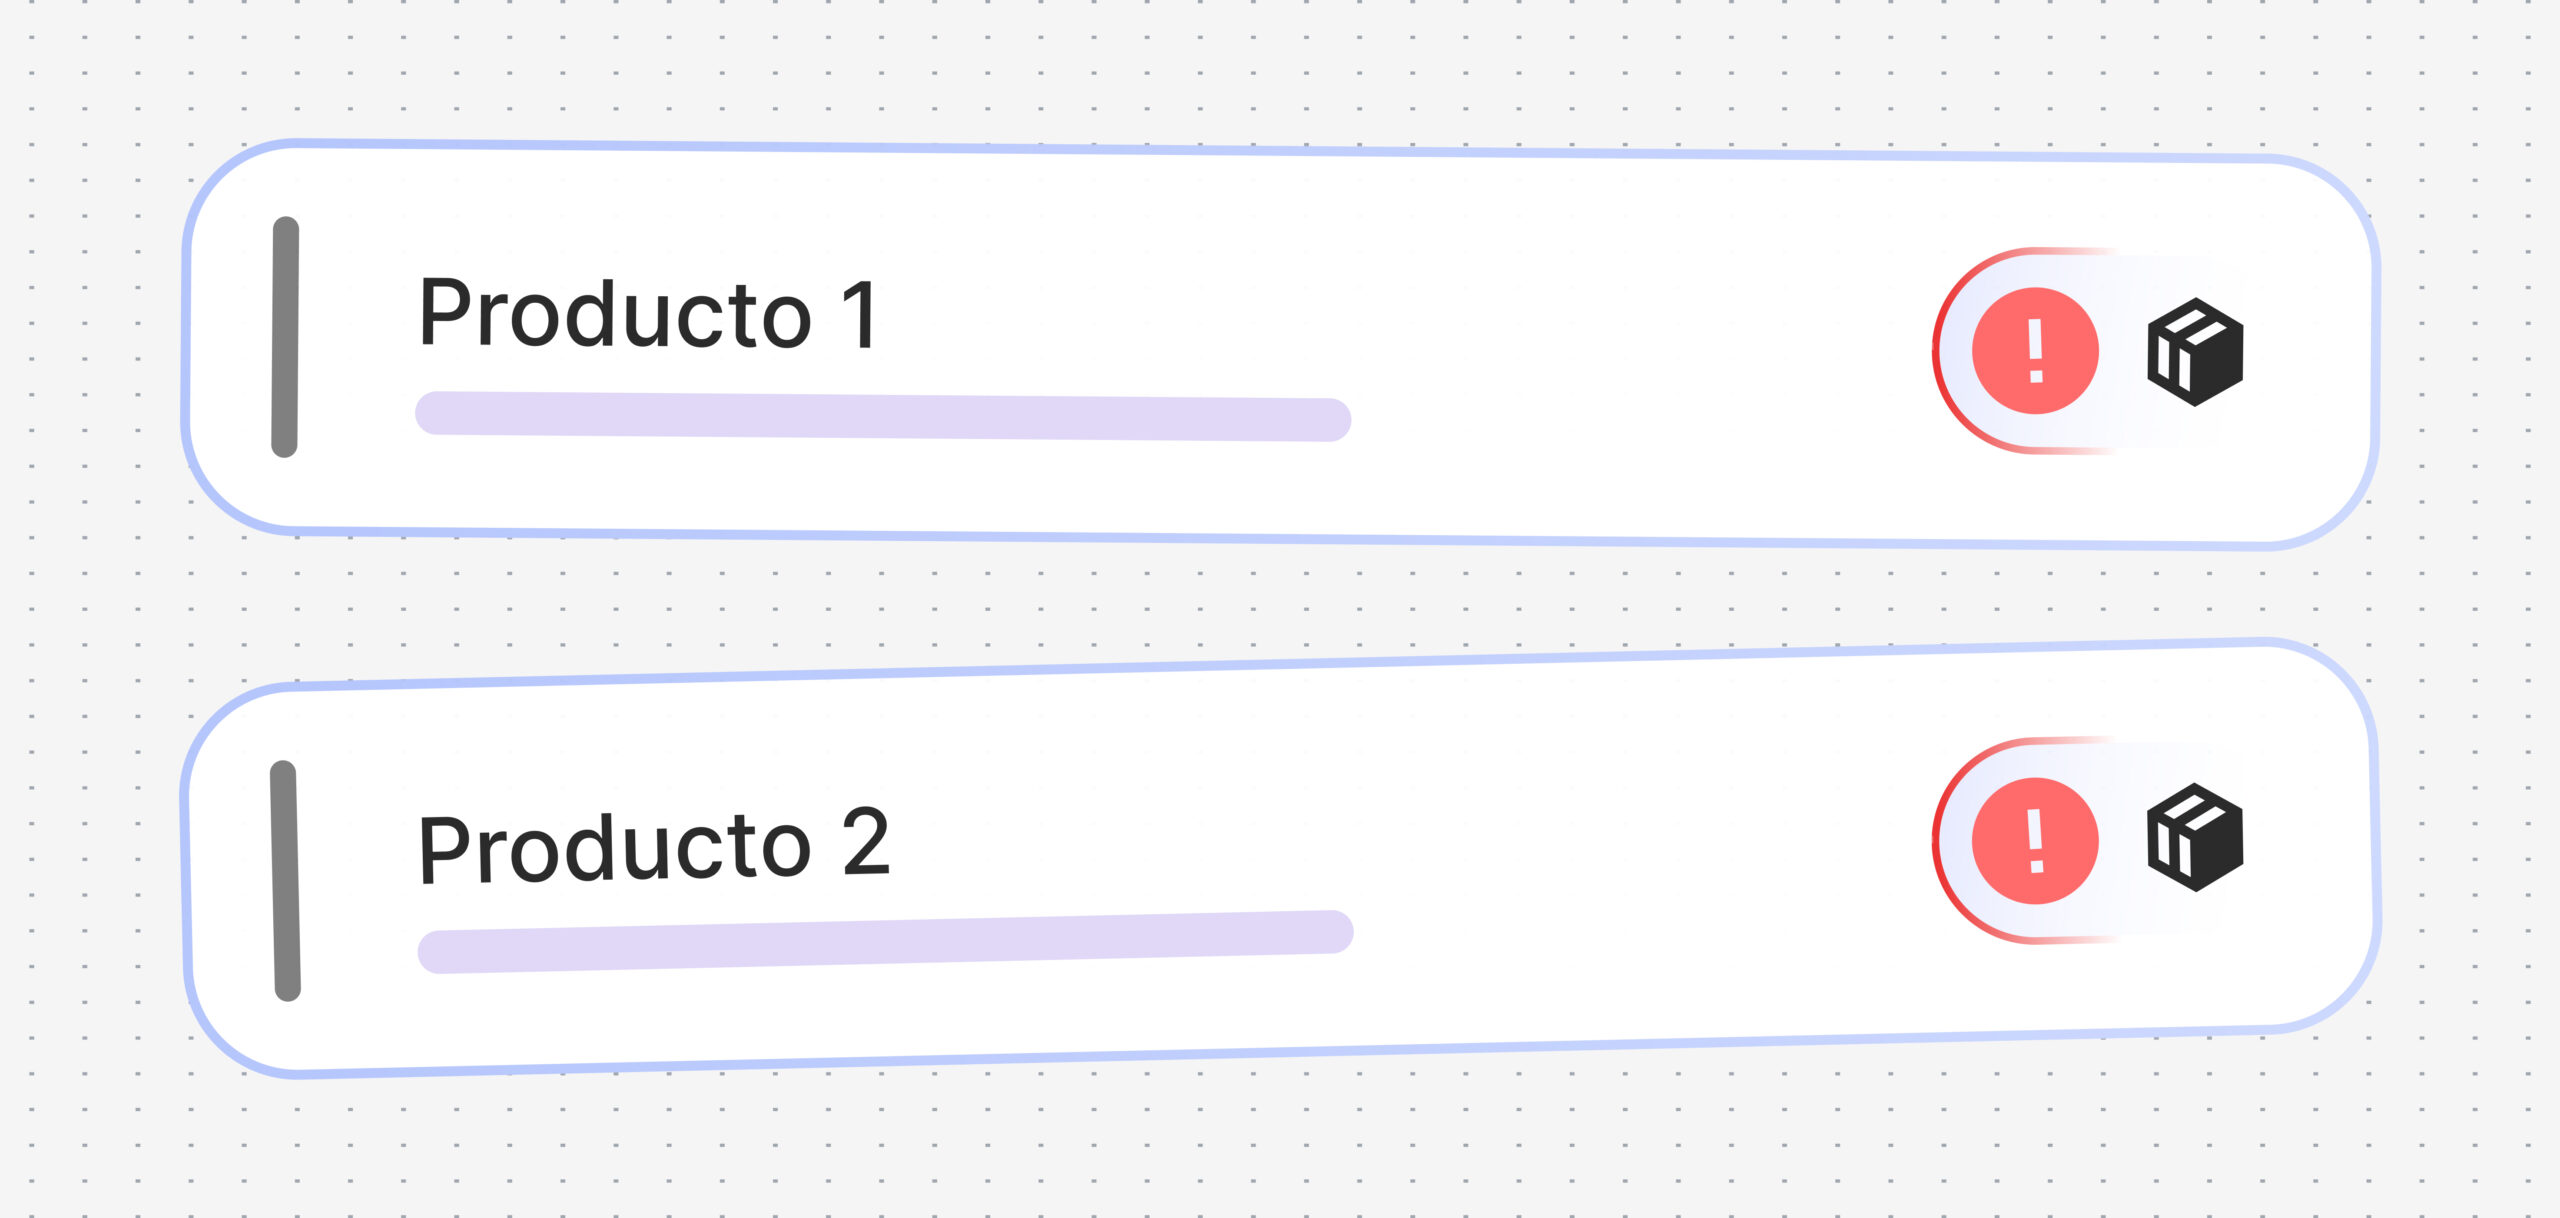This screenshot has height=1218, width=2560.
Task: Click white space right of Producto 1's box icon
Action: (x=2310, y=352)
